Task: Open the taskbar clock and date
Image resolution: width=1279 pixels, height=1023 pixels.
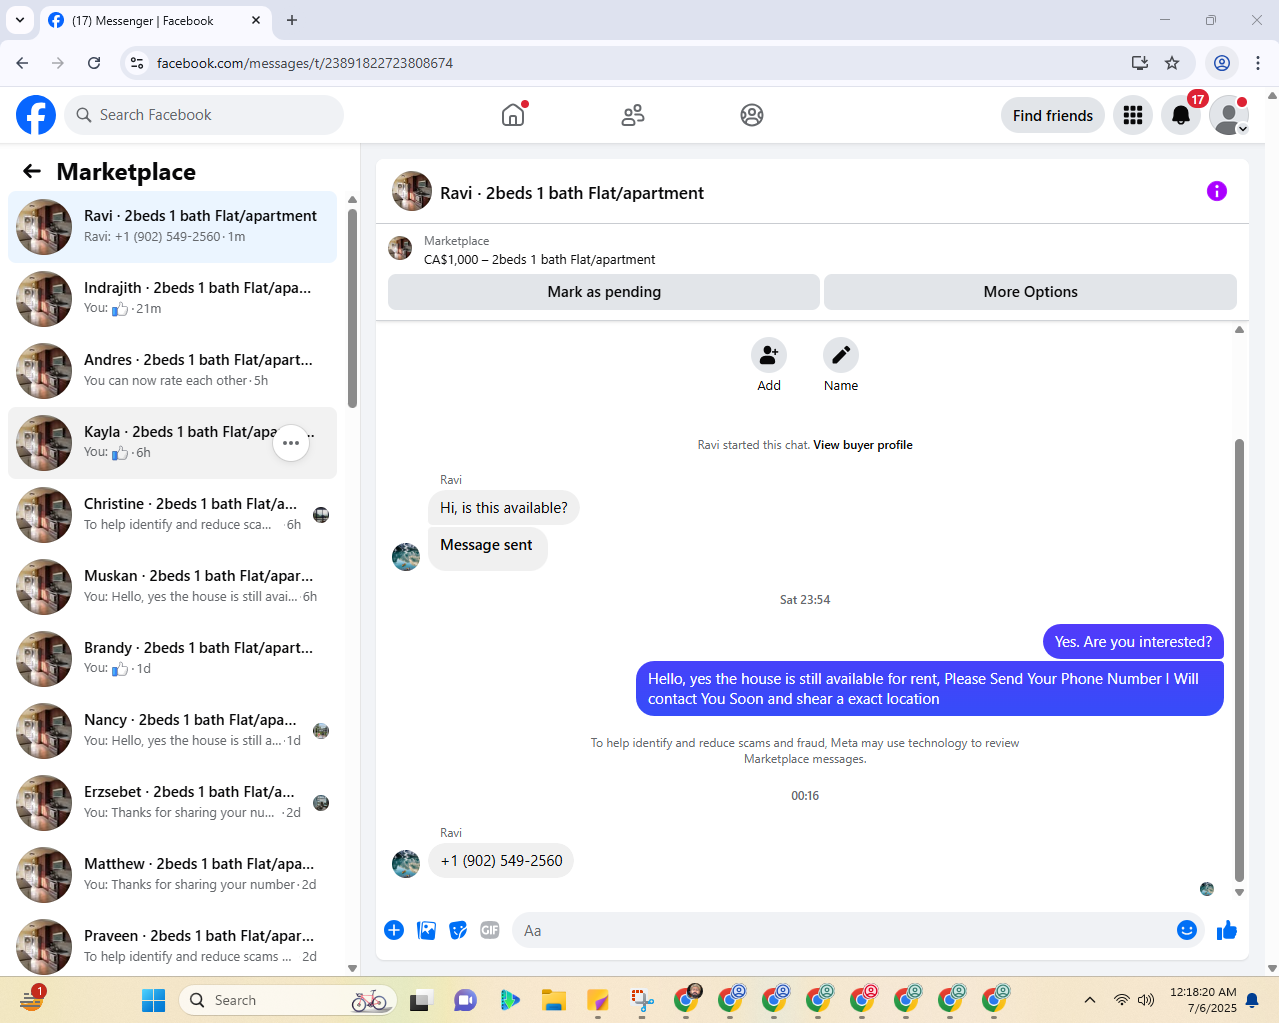Action: [1203, 1000]
